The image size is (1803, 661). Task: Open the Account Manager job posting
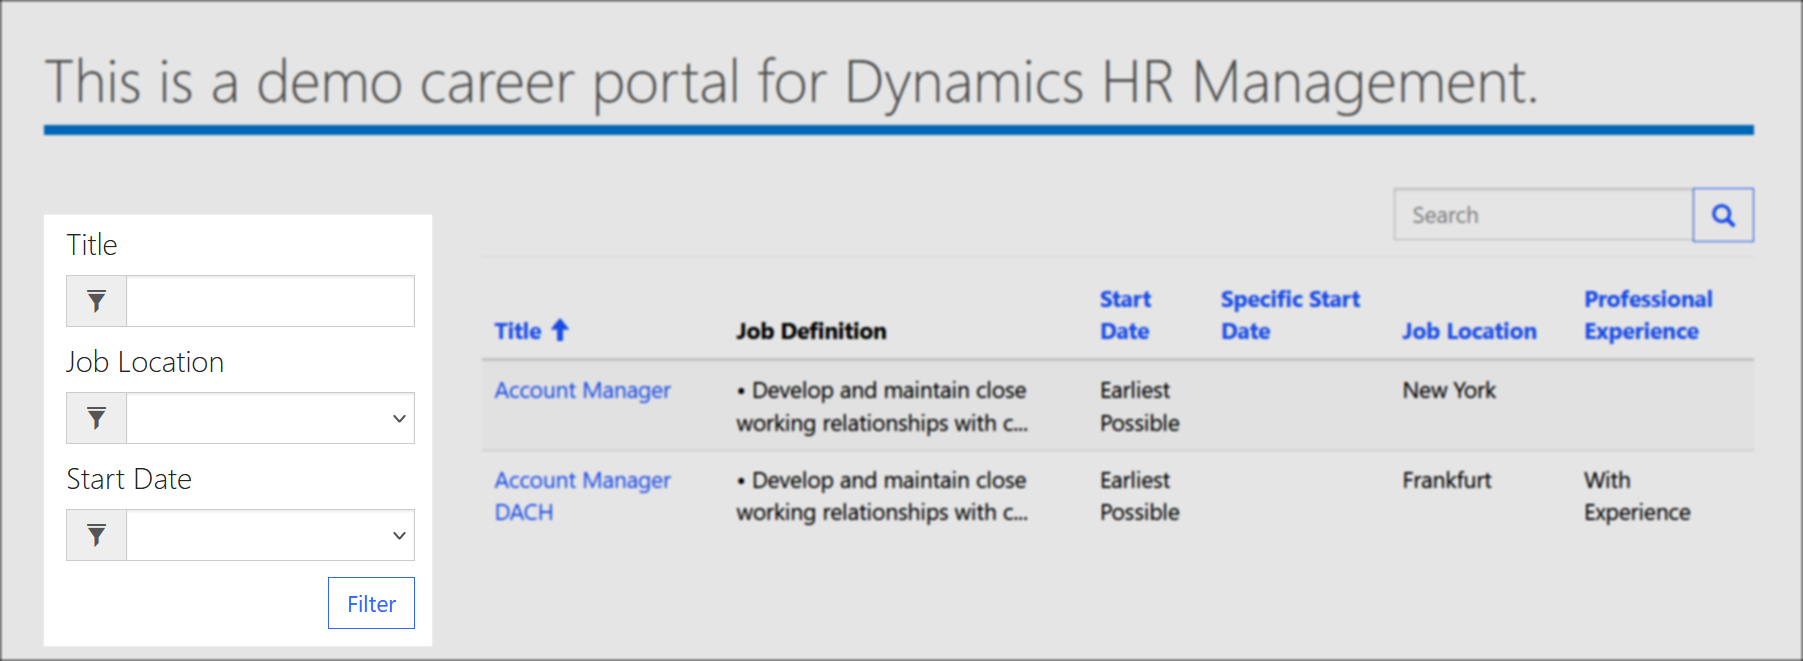click(582, 390)
